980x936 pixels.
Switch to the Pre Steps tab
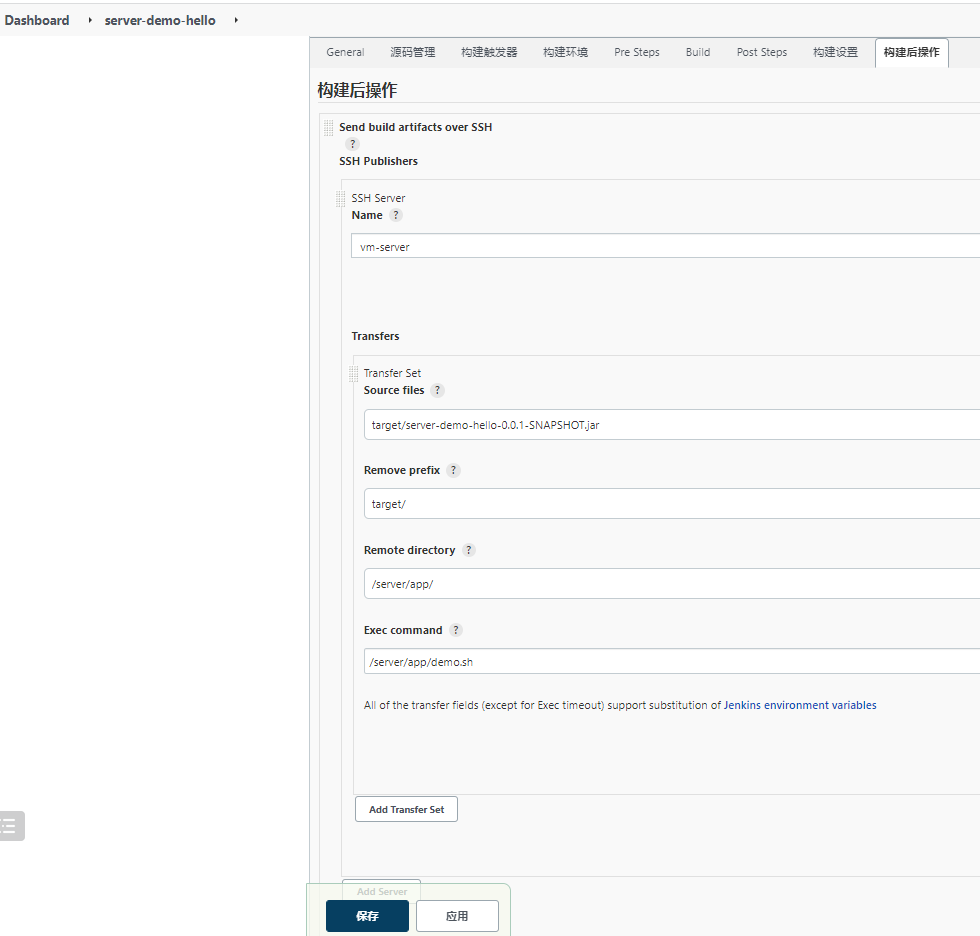636,52
